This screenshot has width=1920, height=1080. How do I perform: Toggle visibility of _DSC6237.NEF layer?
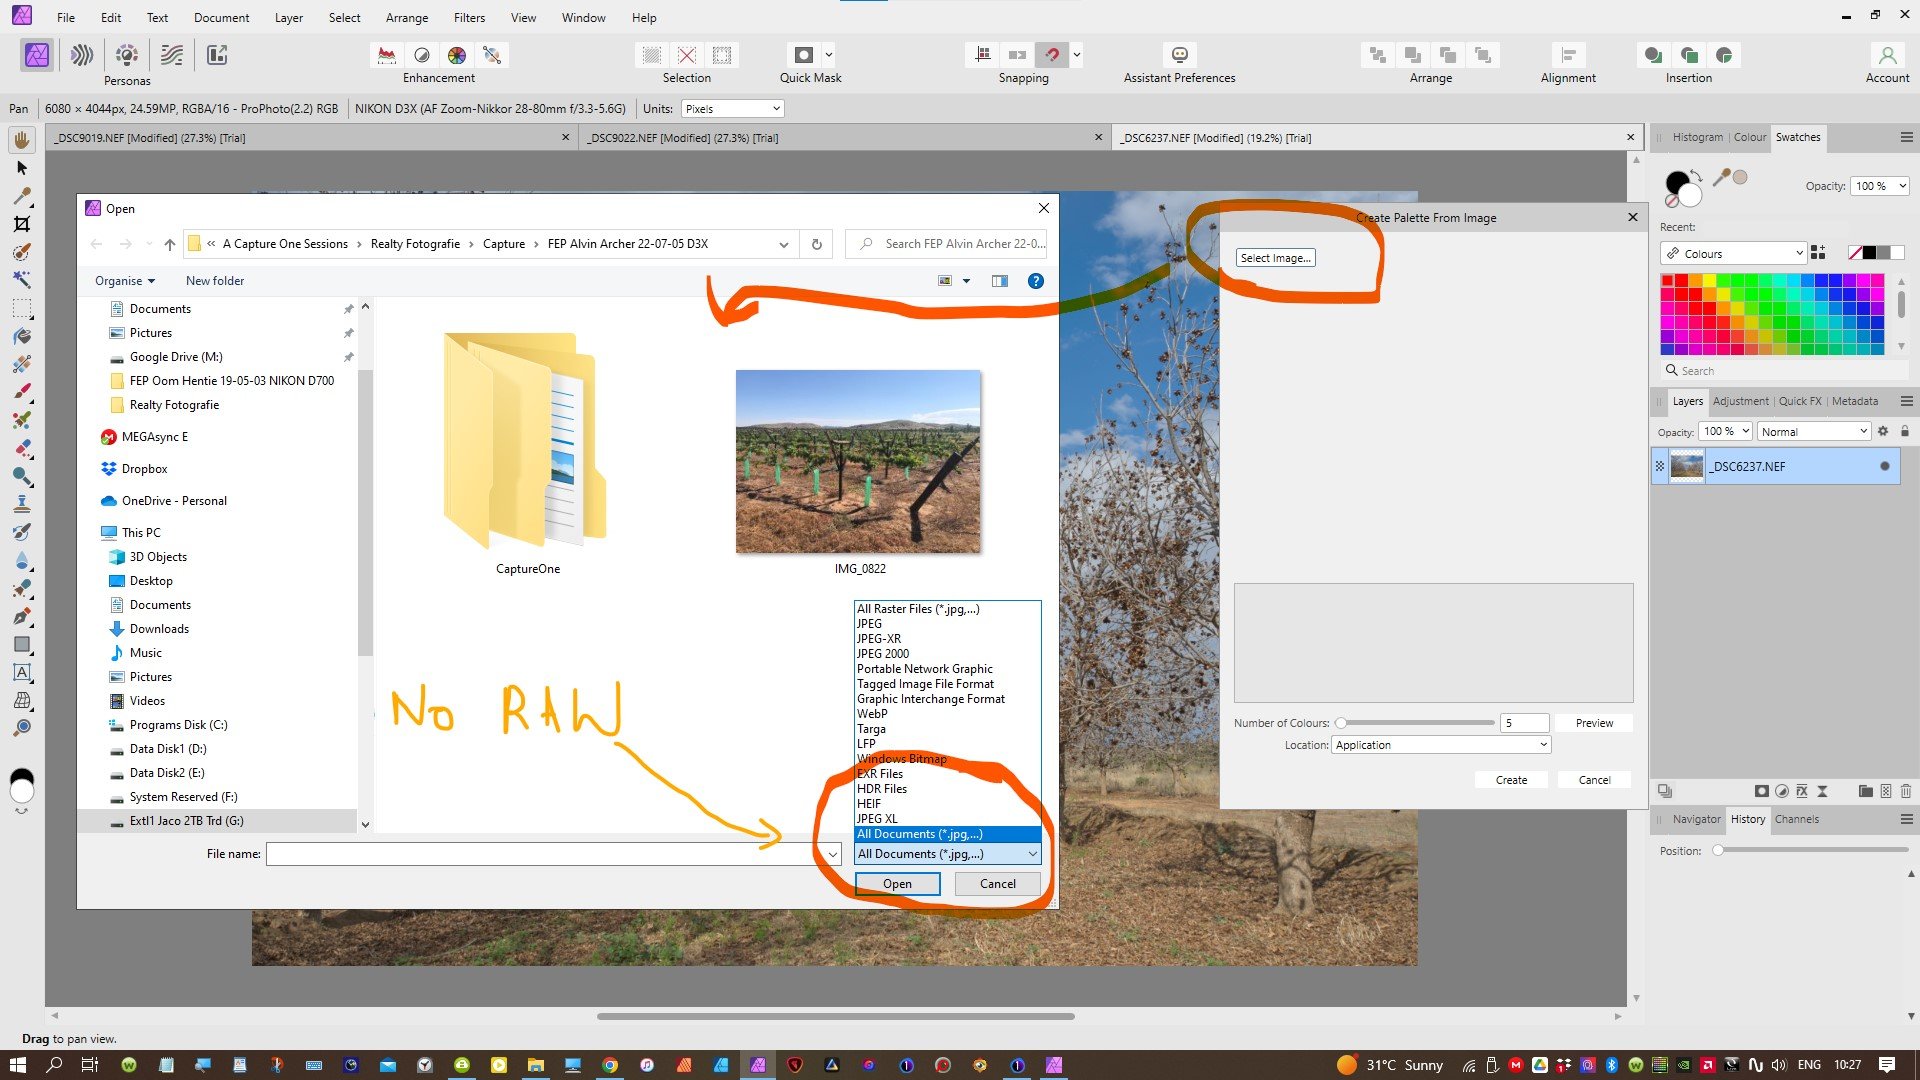(1885, 466)
